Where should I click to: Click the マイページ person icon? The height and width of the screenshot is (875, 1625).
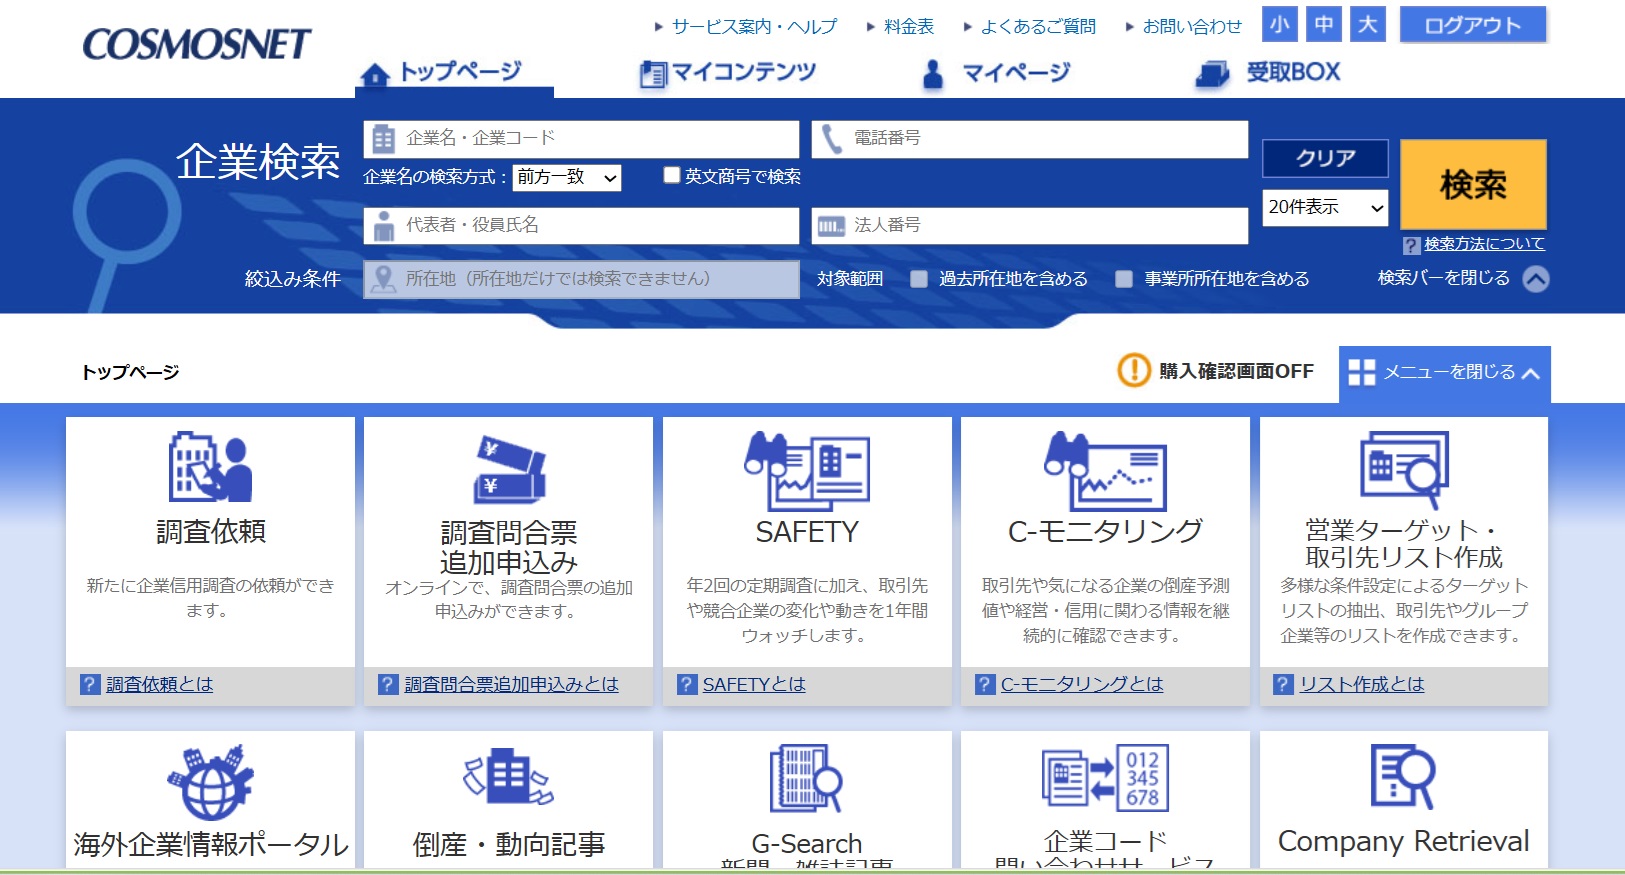933,74
